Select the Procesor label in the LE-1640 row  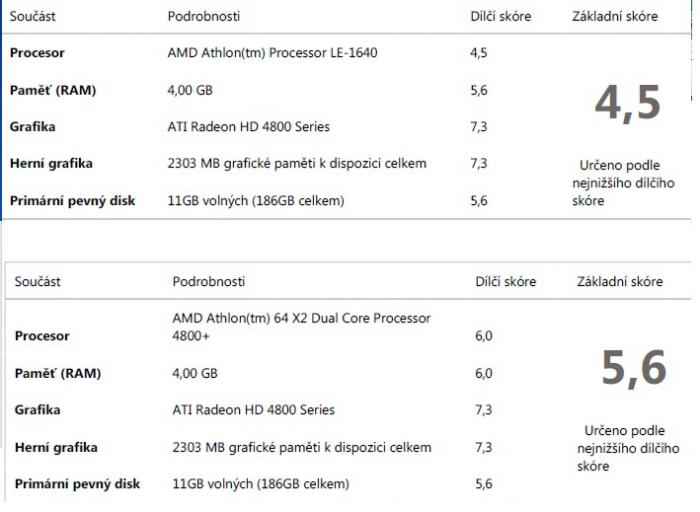coord(37,53)
